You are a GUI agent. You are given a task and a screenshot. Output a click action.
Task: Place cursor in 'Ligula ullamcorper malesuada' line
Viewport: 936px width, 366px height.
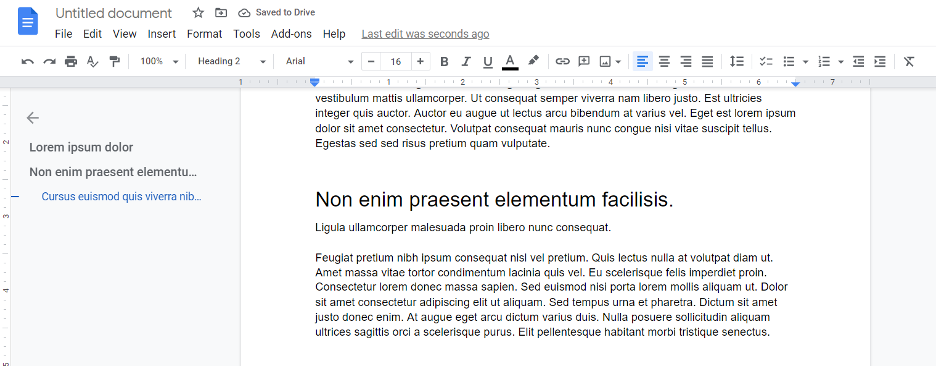coord(463,227)
